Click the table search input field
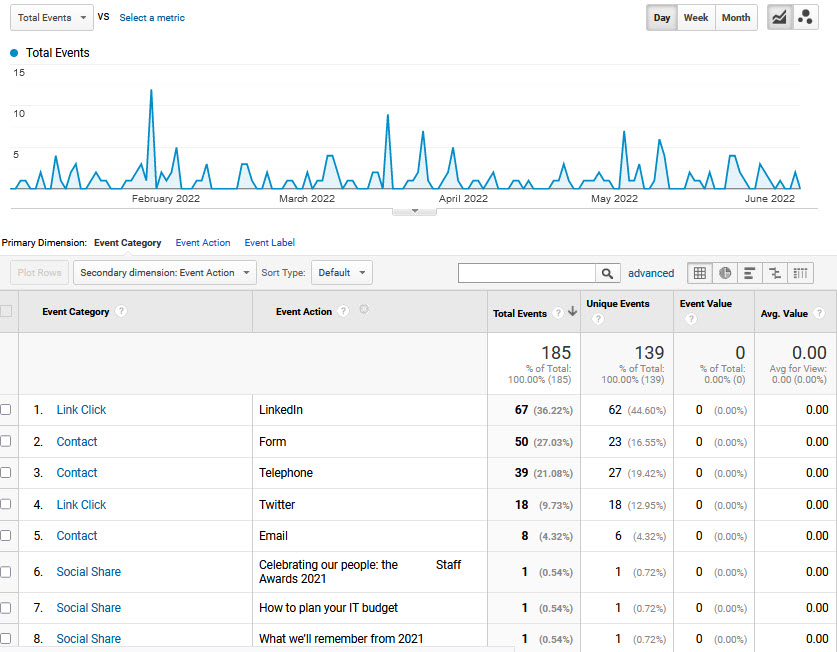 [x=526, y=273]
